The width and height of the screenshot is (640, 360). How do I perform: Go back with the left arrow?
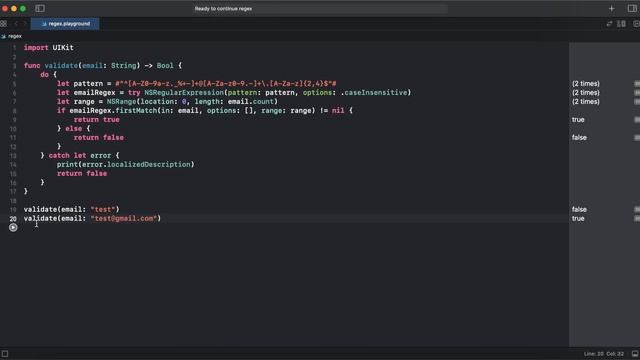pyautogui.click(x=16, y=24)
